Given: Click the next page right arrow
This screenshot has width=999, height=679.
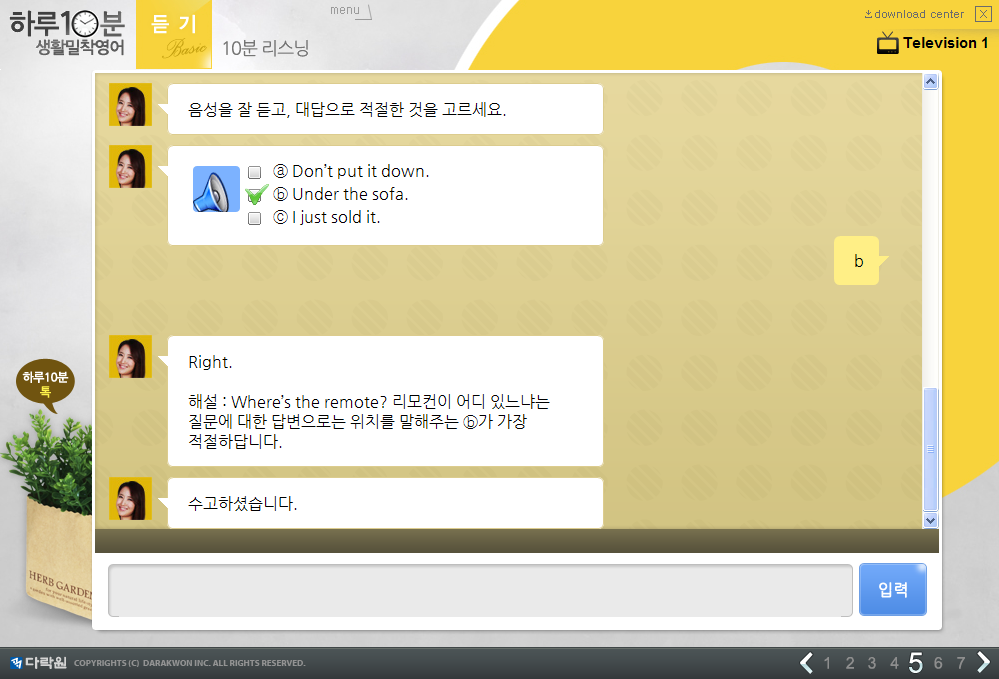Looking at the screenshot, I should (x=983, y=662).
